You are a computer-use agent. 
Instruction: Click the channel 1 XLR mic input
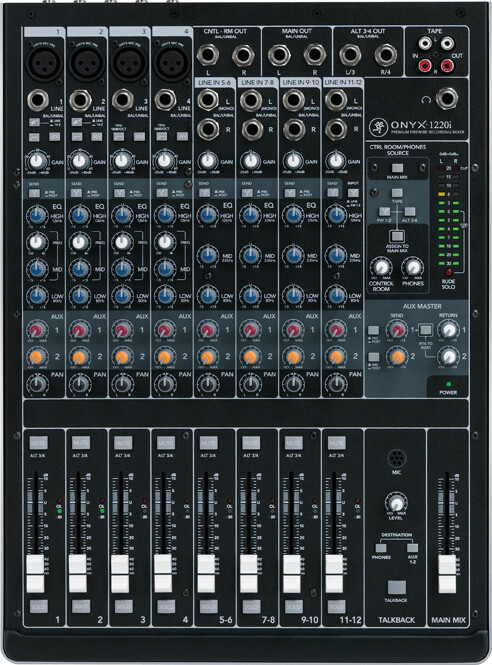tap(44, 63)
